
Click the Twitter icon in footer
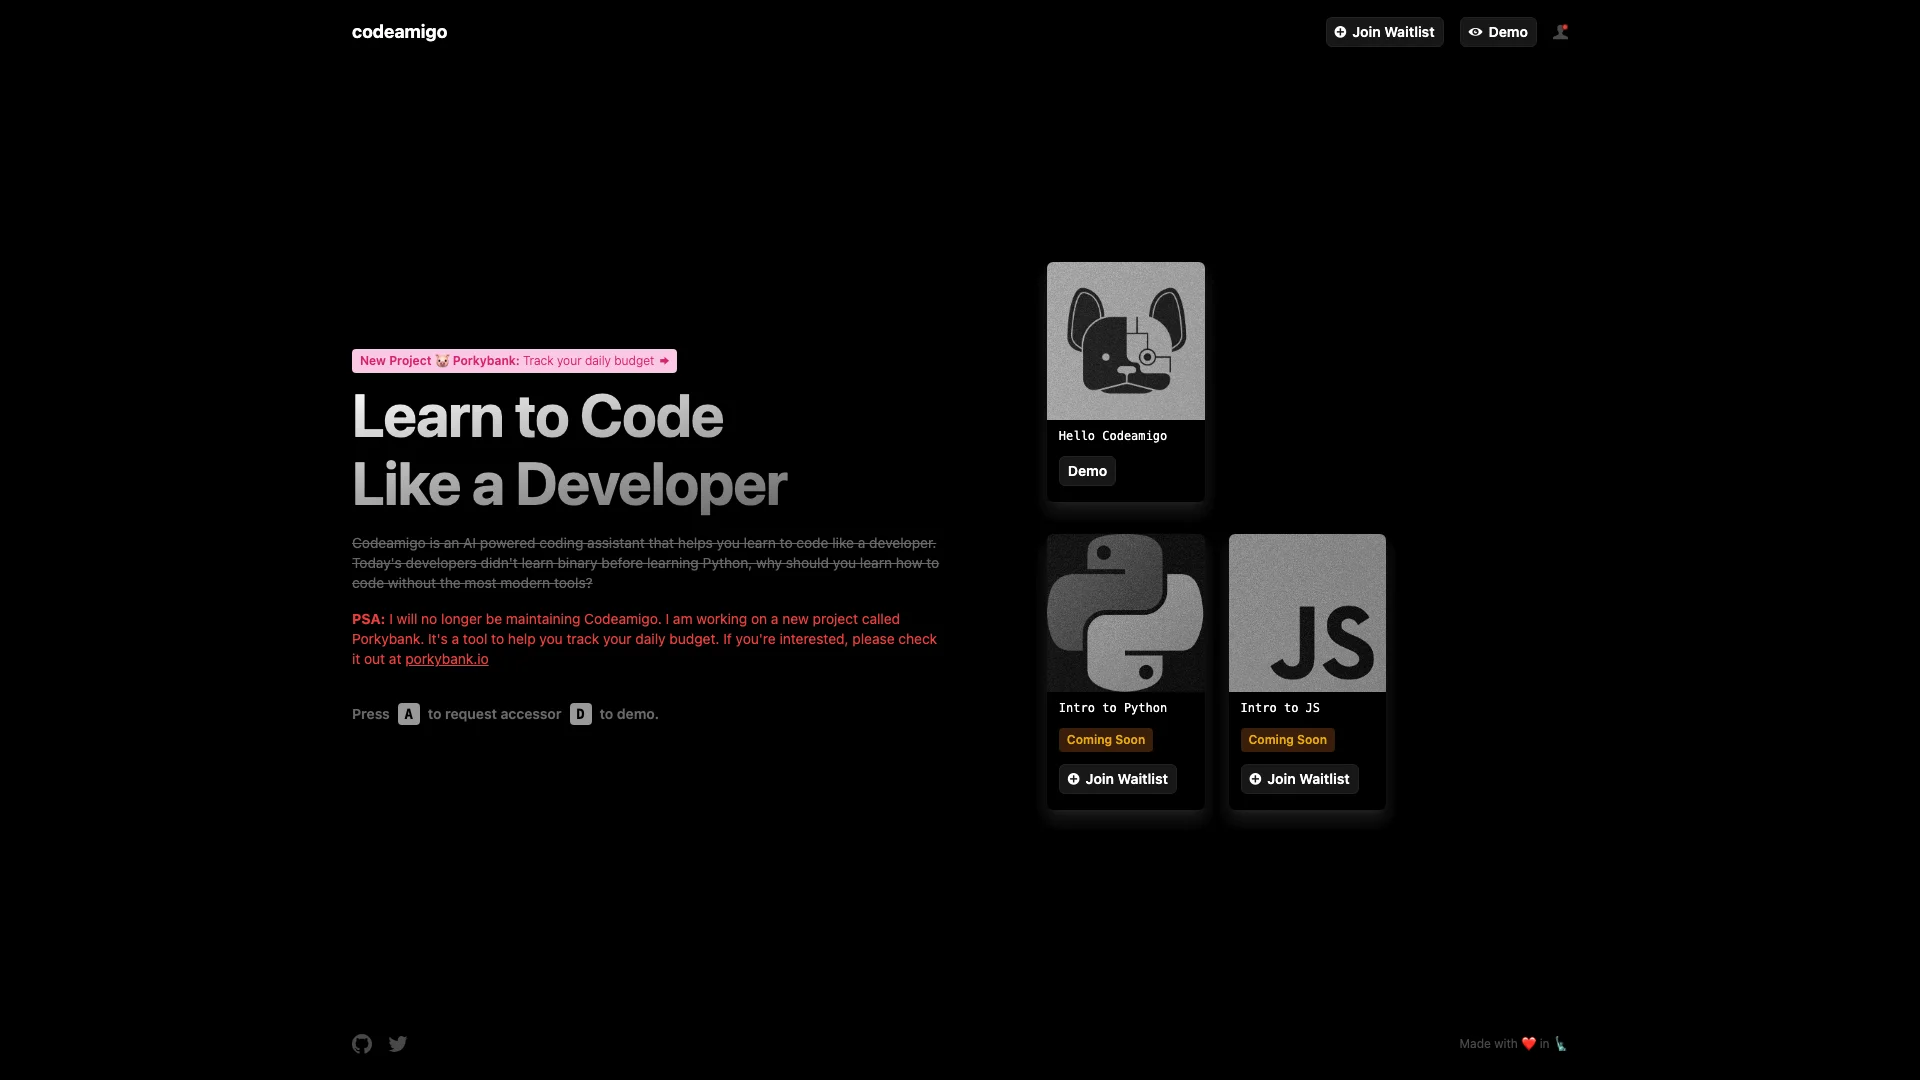click(398, 1043)
